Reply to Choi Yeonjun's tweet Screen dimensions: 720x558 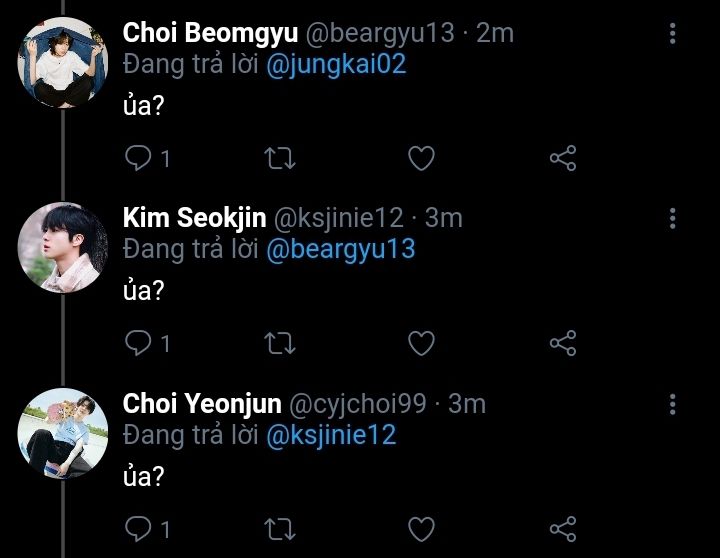(138, 528)
